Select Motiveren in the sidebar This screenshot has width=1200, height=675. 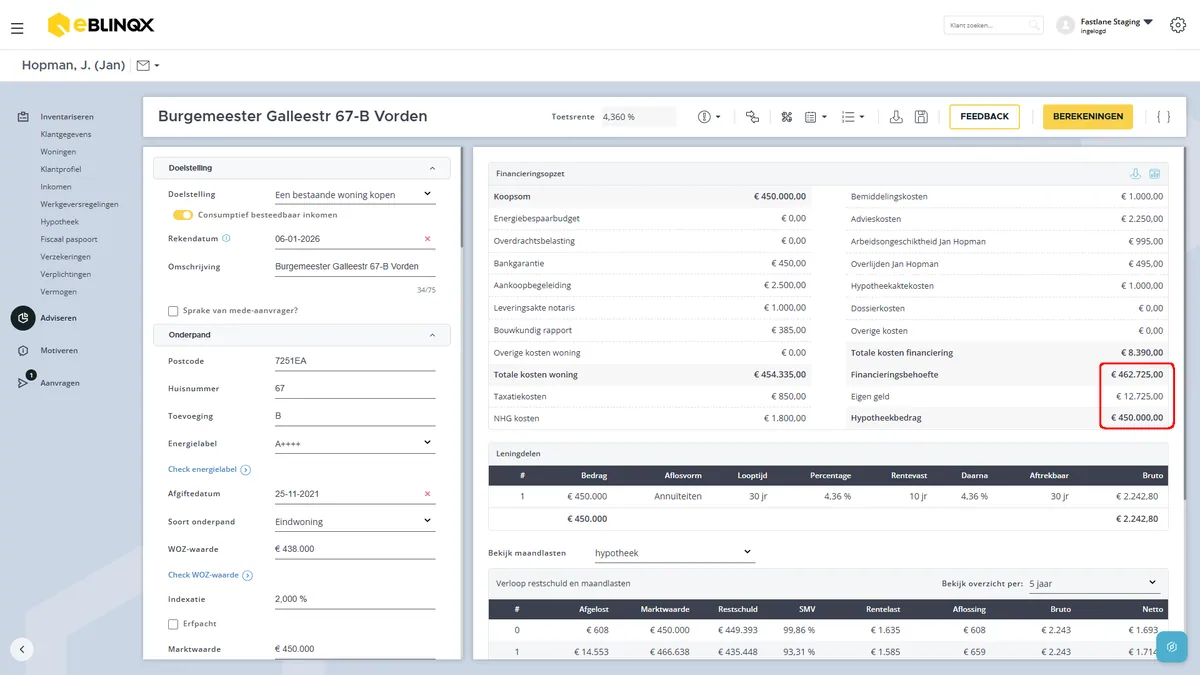coord(59,351)
